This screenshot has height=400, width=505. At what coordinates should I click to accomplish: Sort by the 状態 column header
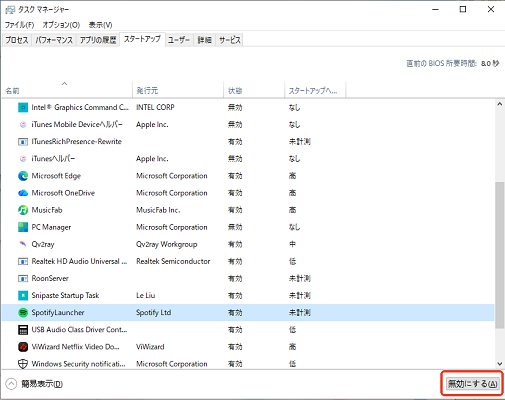pos(254,90)
